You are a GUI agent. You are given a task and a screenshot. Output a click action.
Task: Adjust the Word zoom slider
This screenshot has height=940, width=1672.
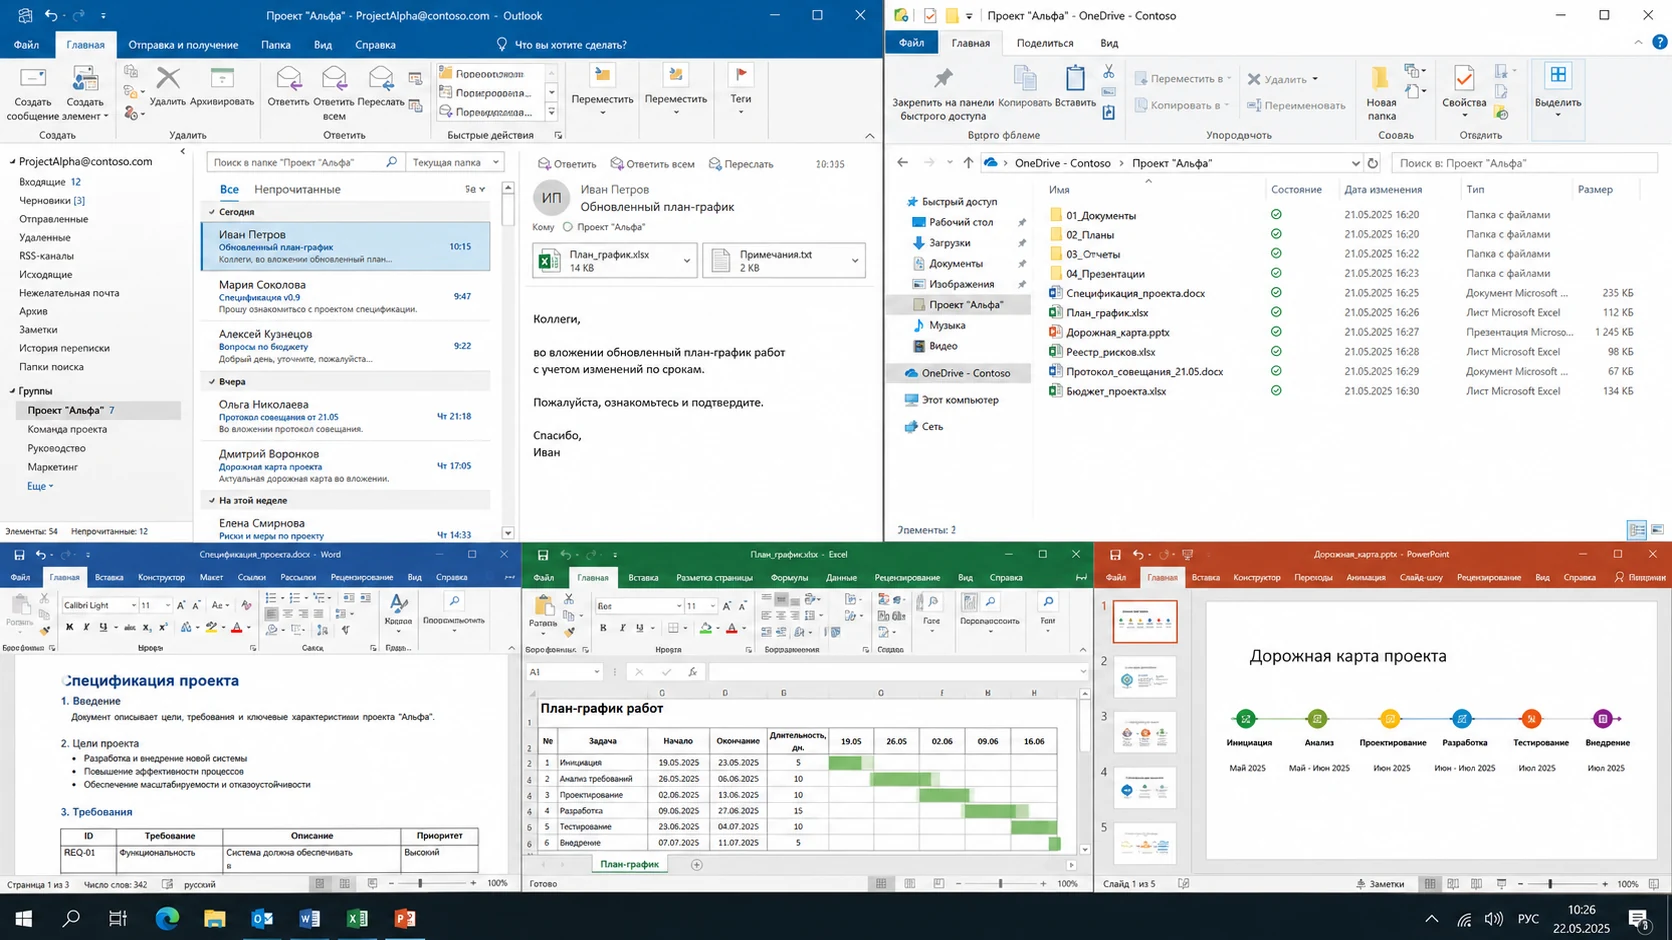420,883
